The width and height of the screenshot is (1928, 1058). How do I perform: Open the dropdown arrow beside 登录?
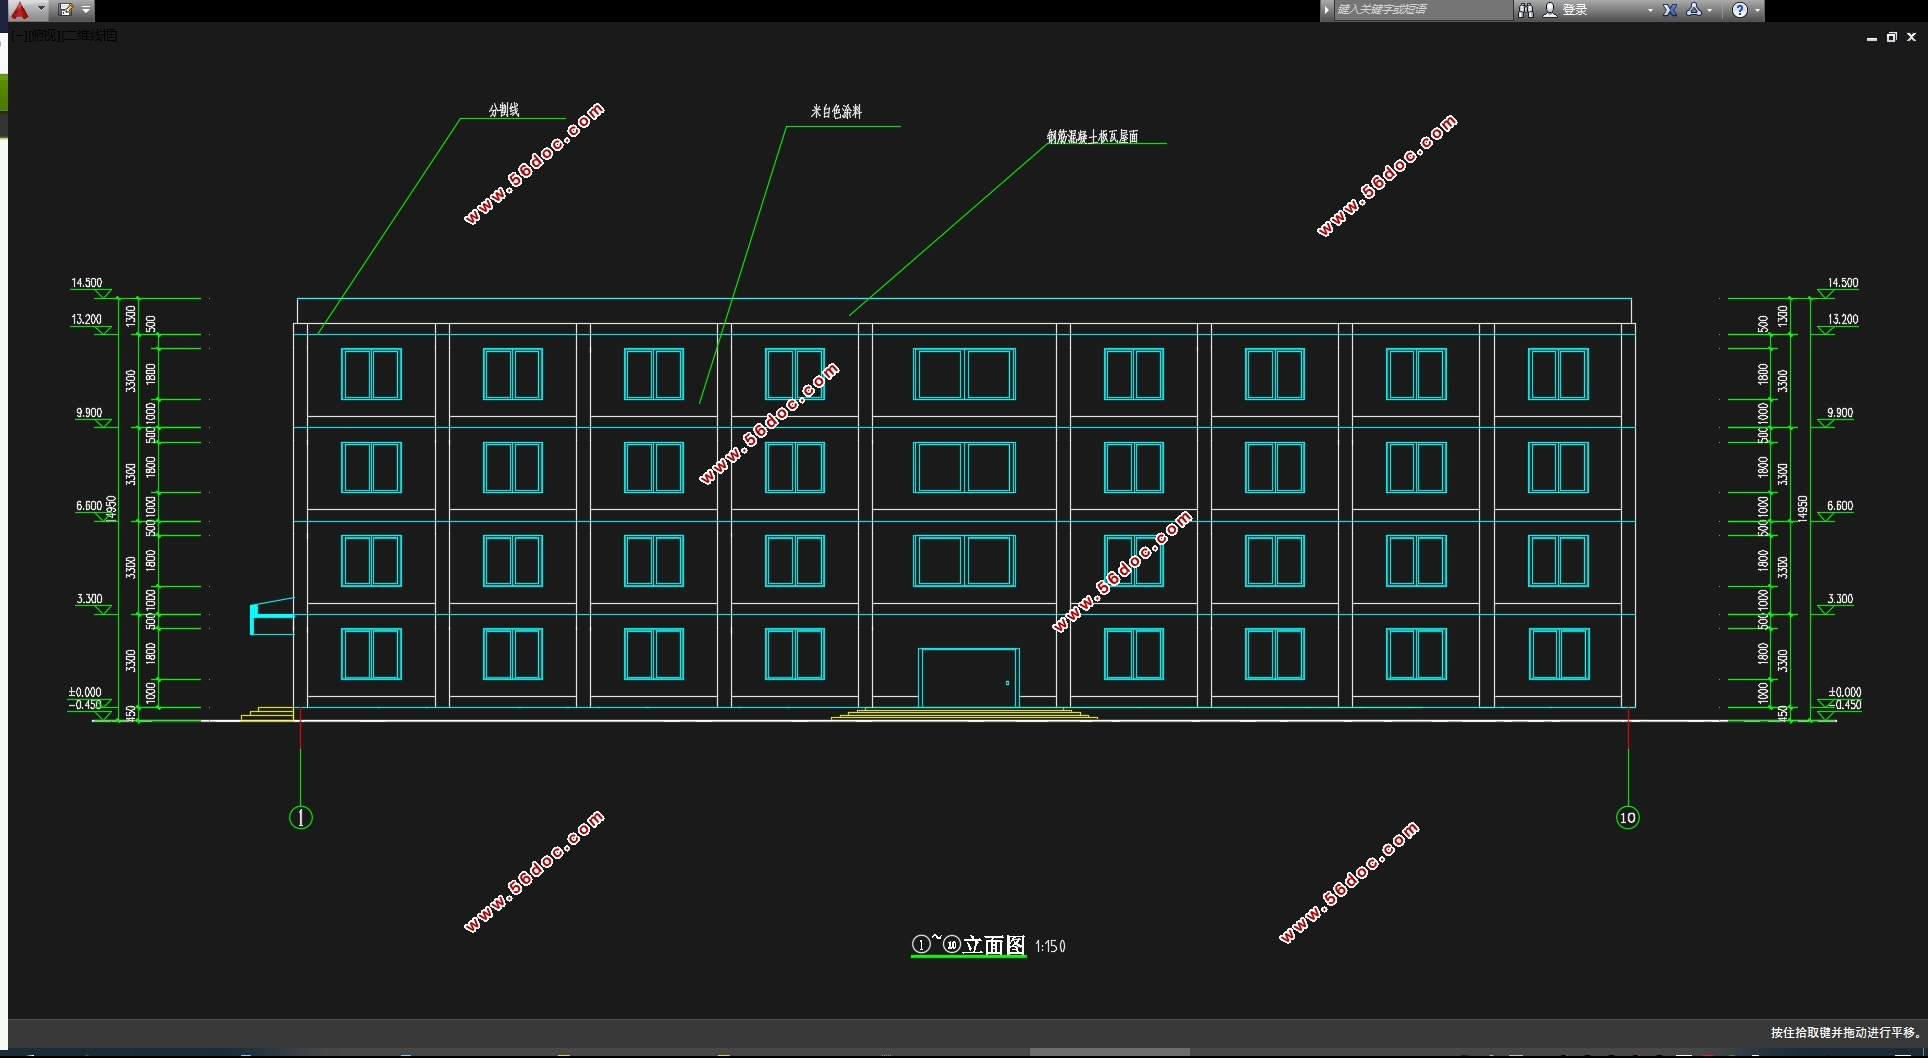point(1650,10)
